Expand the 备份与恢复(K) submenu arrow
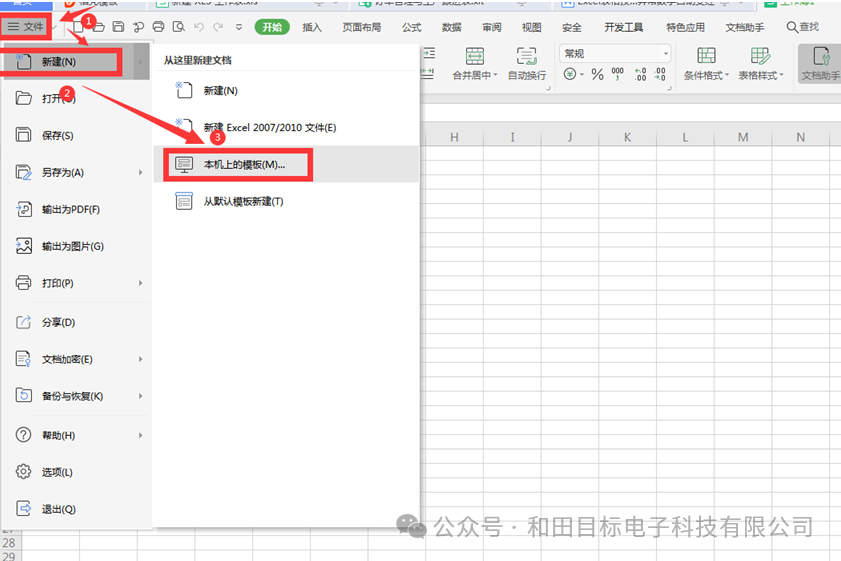841x561 pixels. coord(141,396)
